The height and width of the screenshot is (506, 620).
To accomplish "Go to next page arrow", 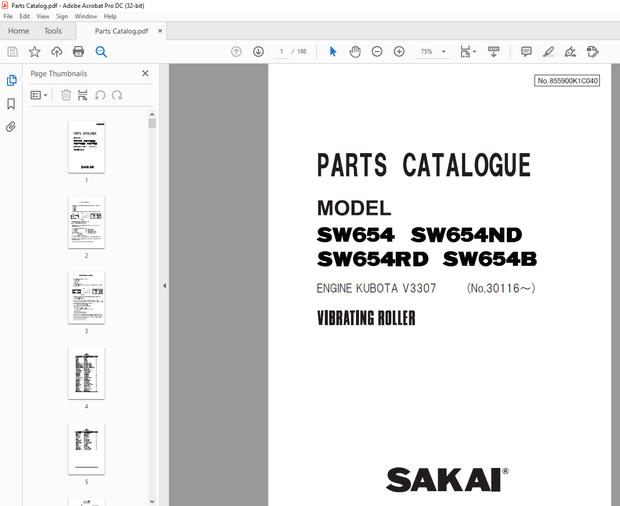I will (x=259, y=52).
